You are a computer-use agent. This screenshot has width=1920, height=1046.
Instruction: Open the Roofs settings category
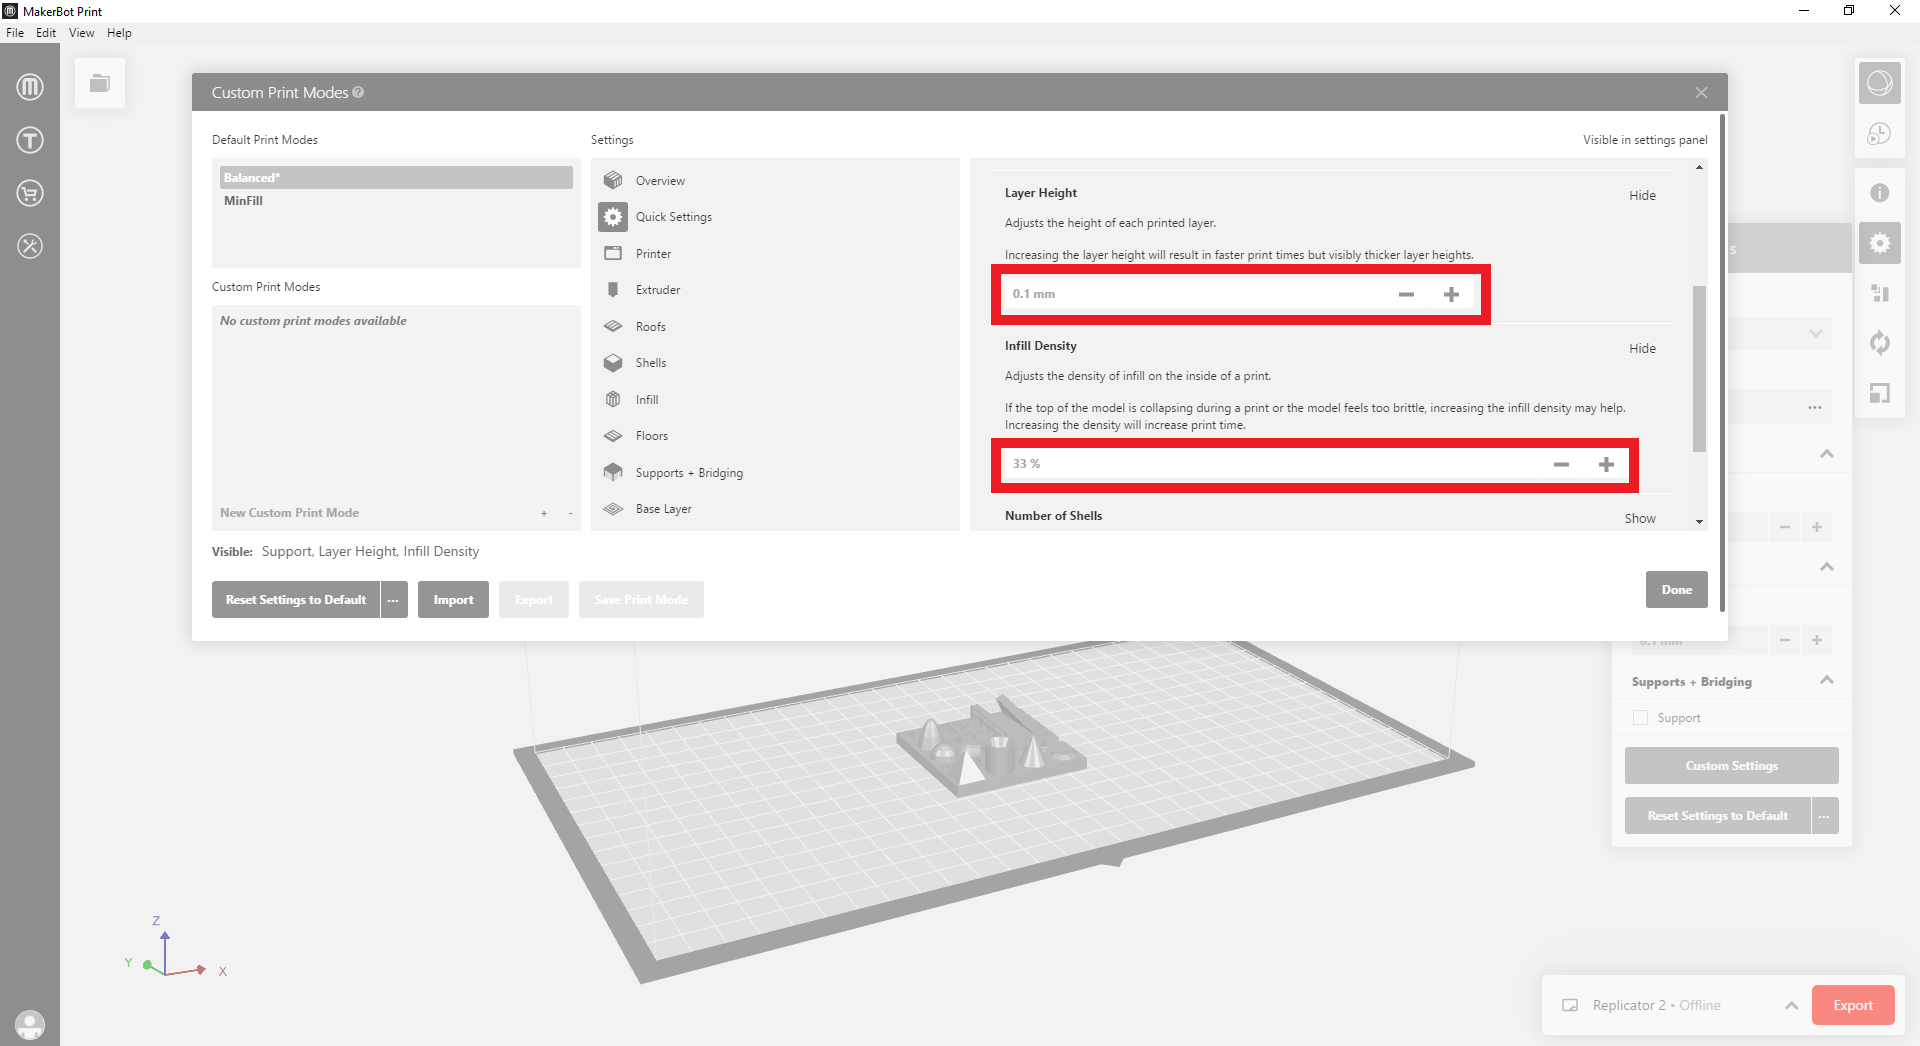pyautogui.click(x=651, y=327)
